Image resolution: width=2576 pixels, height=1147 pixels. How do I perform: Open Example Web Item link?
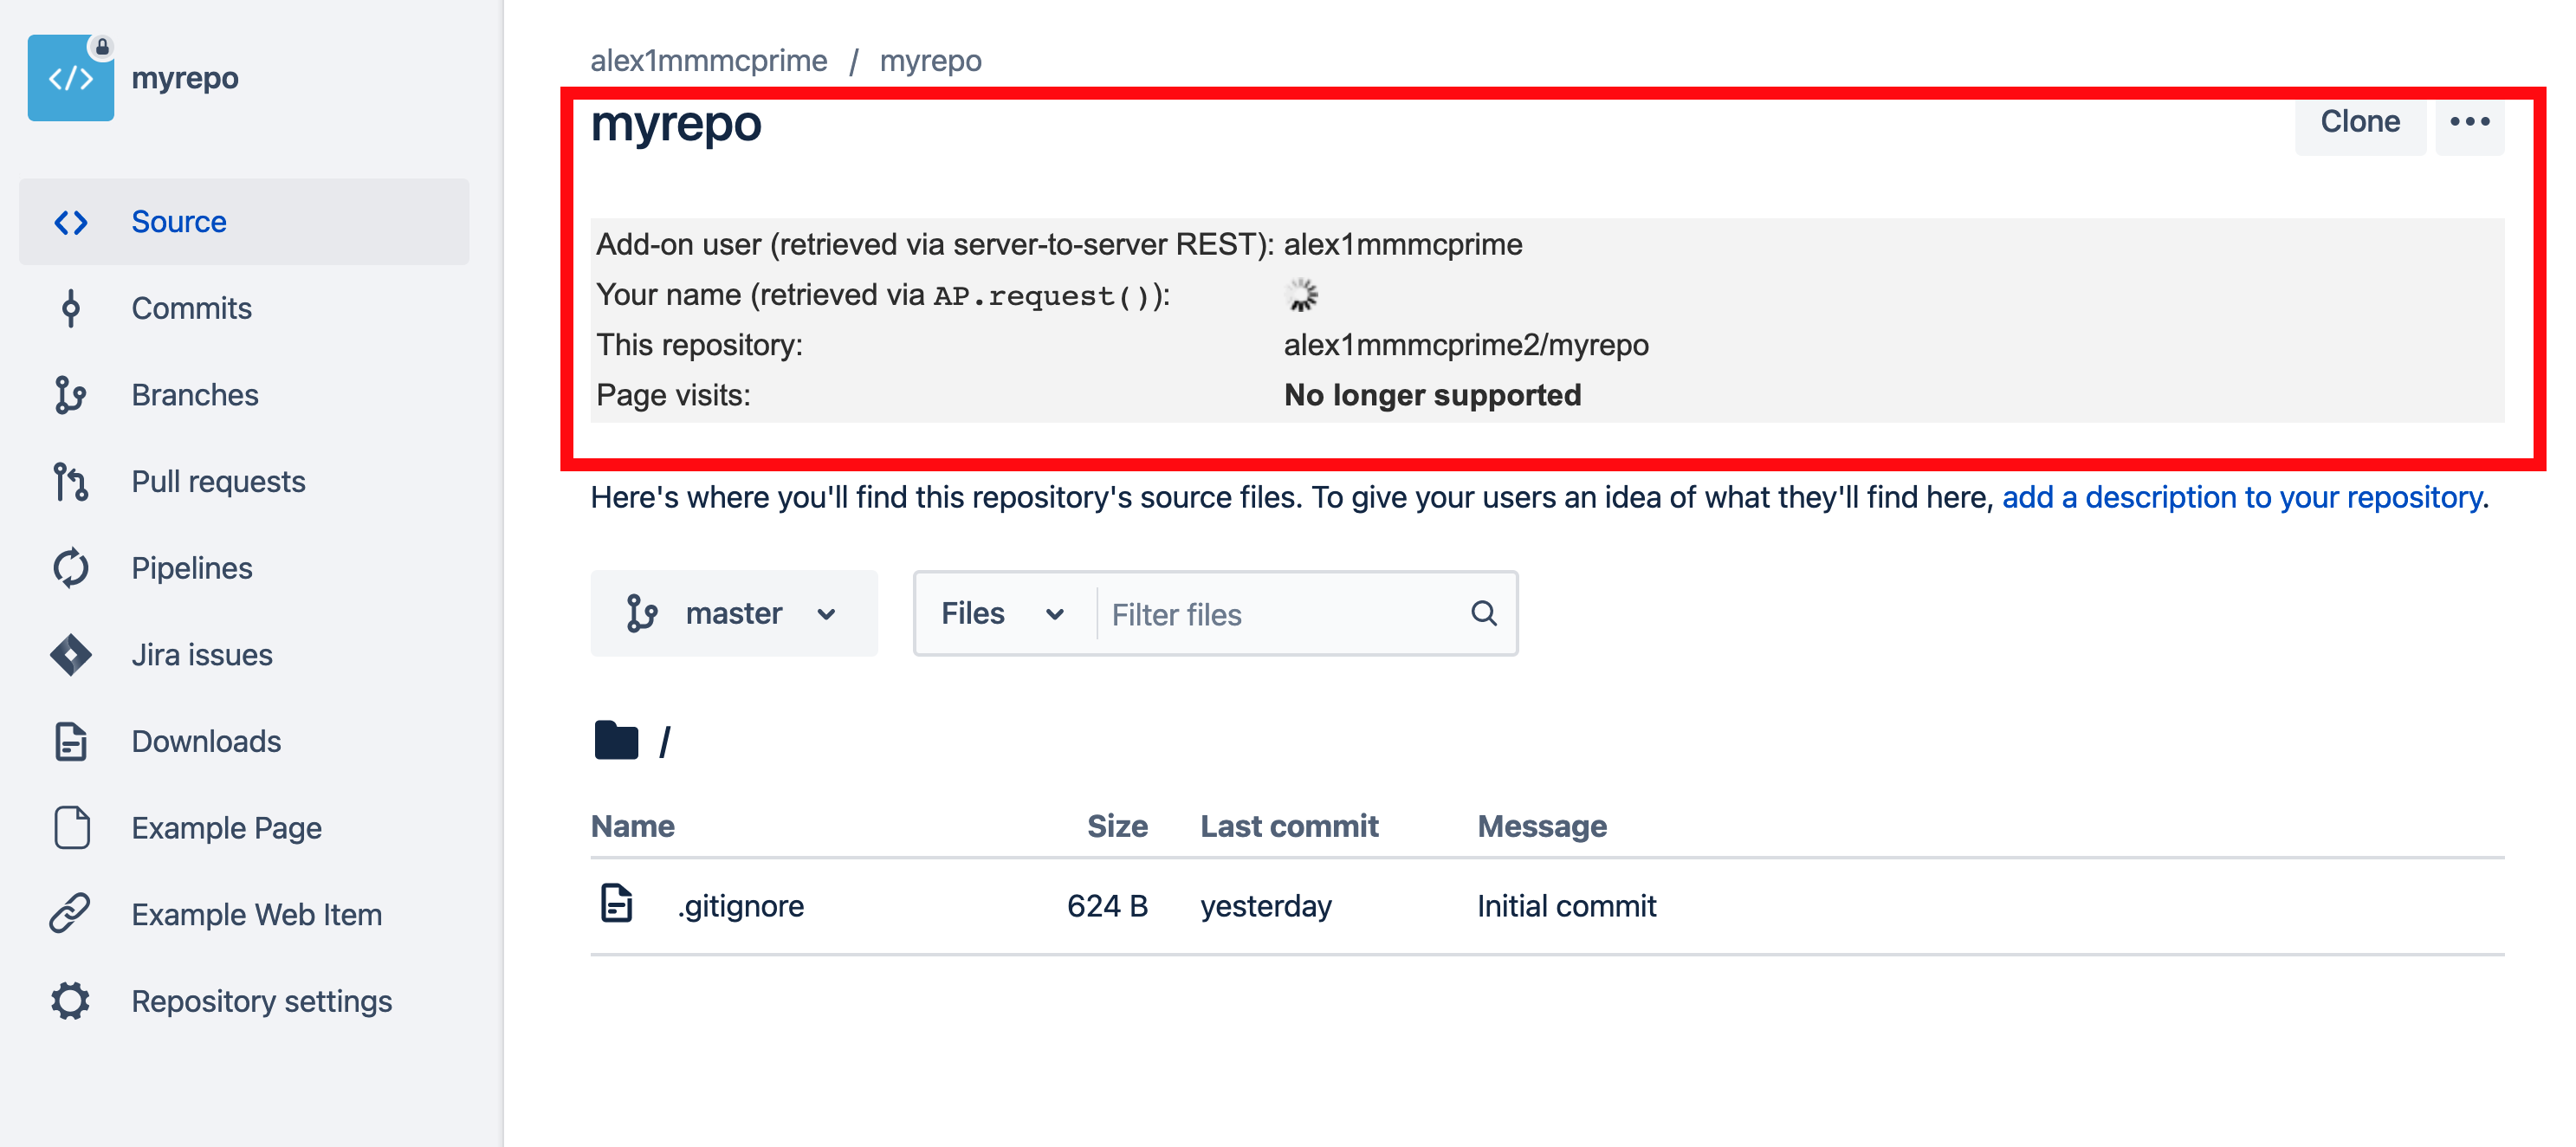click(244, 914)
